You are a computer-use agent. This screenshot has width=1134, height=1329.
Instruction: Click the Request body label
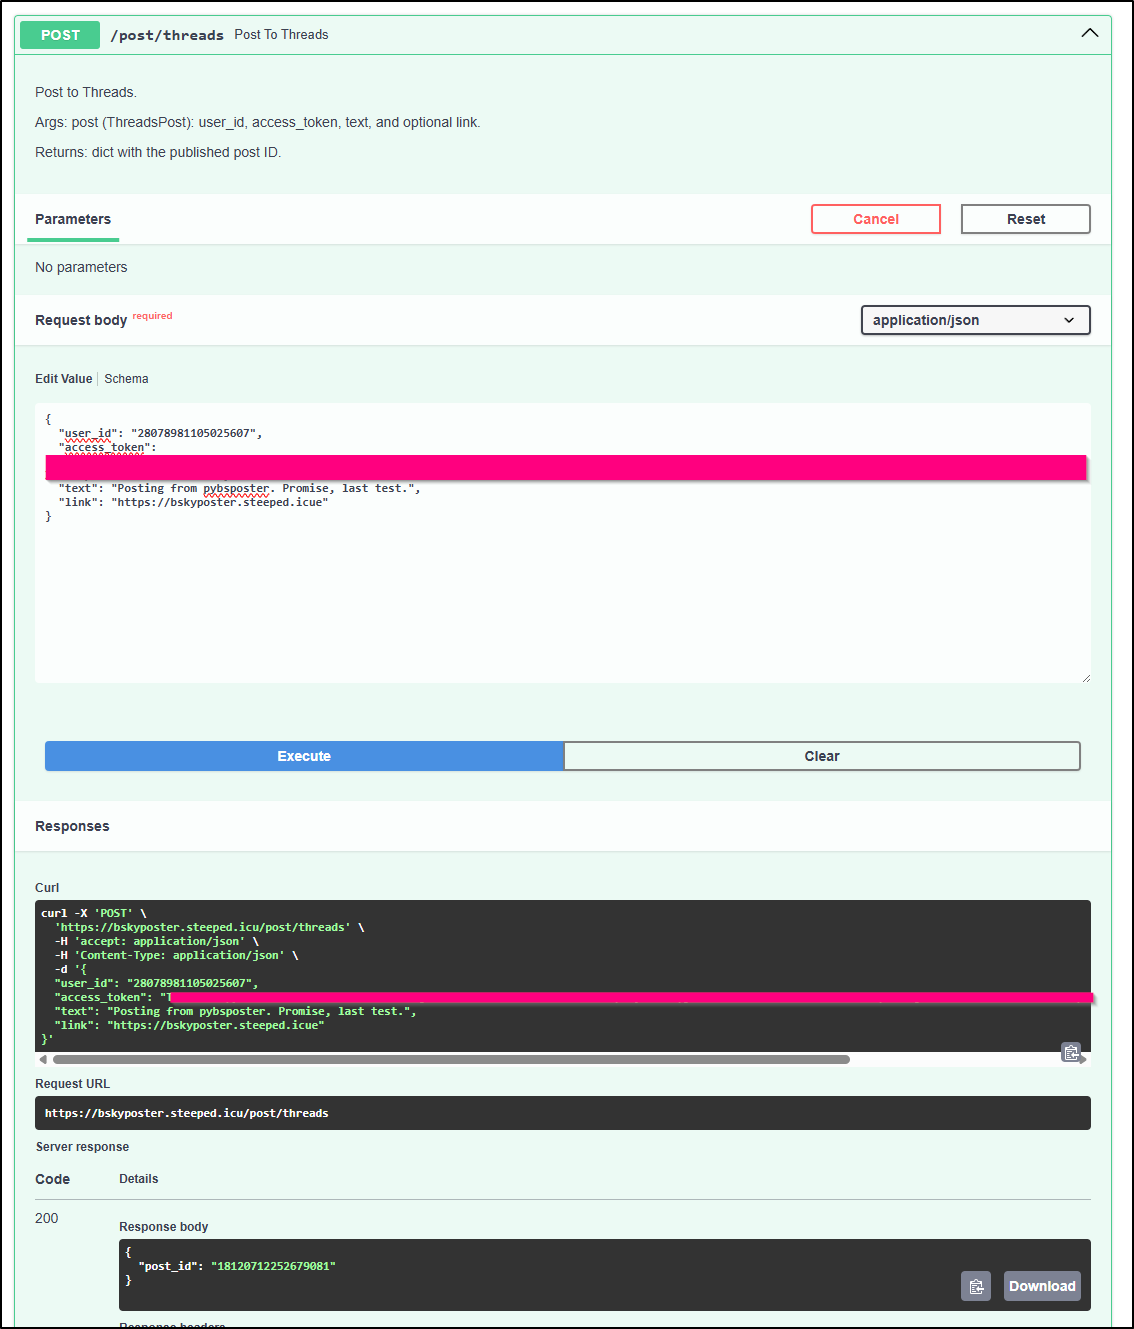tap(81, 320)
